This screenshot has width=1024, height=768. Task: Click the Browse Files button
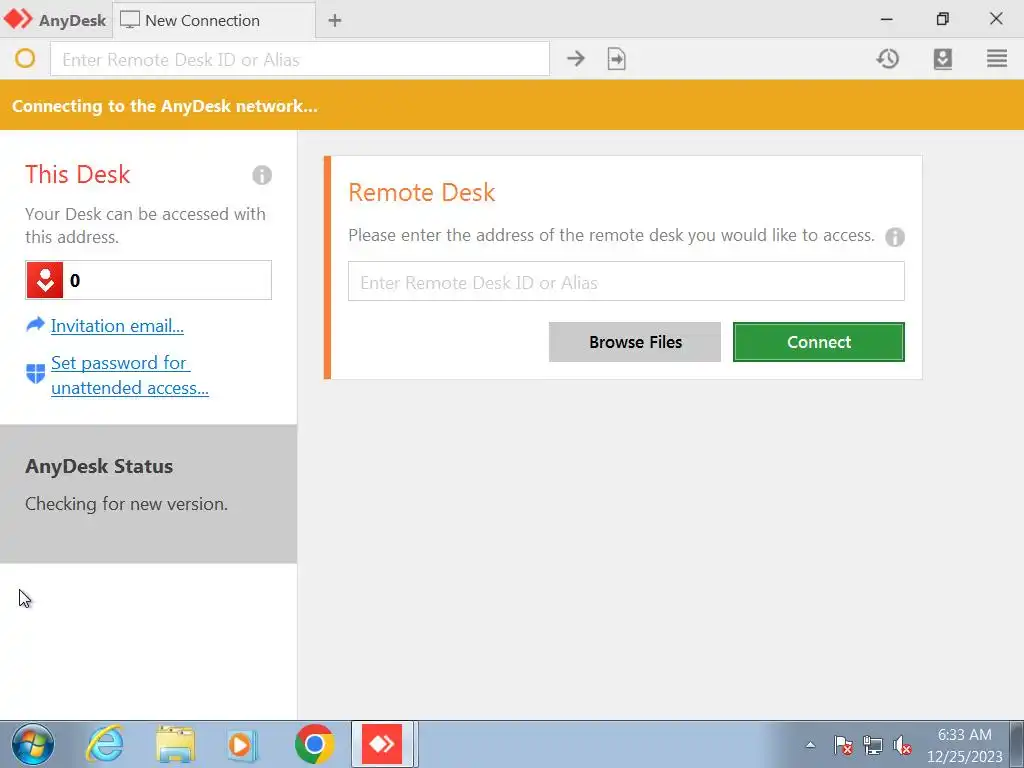[635, 342]
